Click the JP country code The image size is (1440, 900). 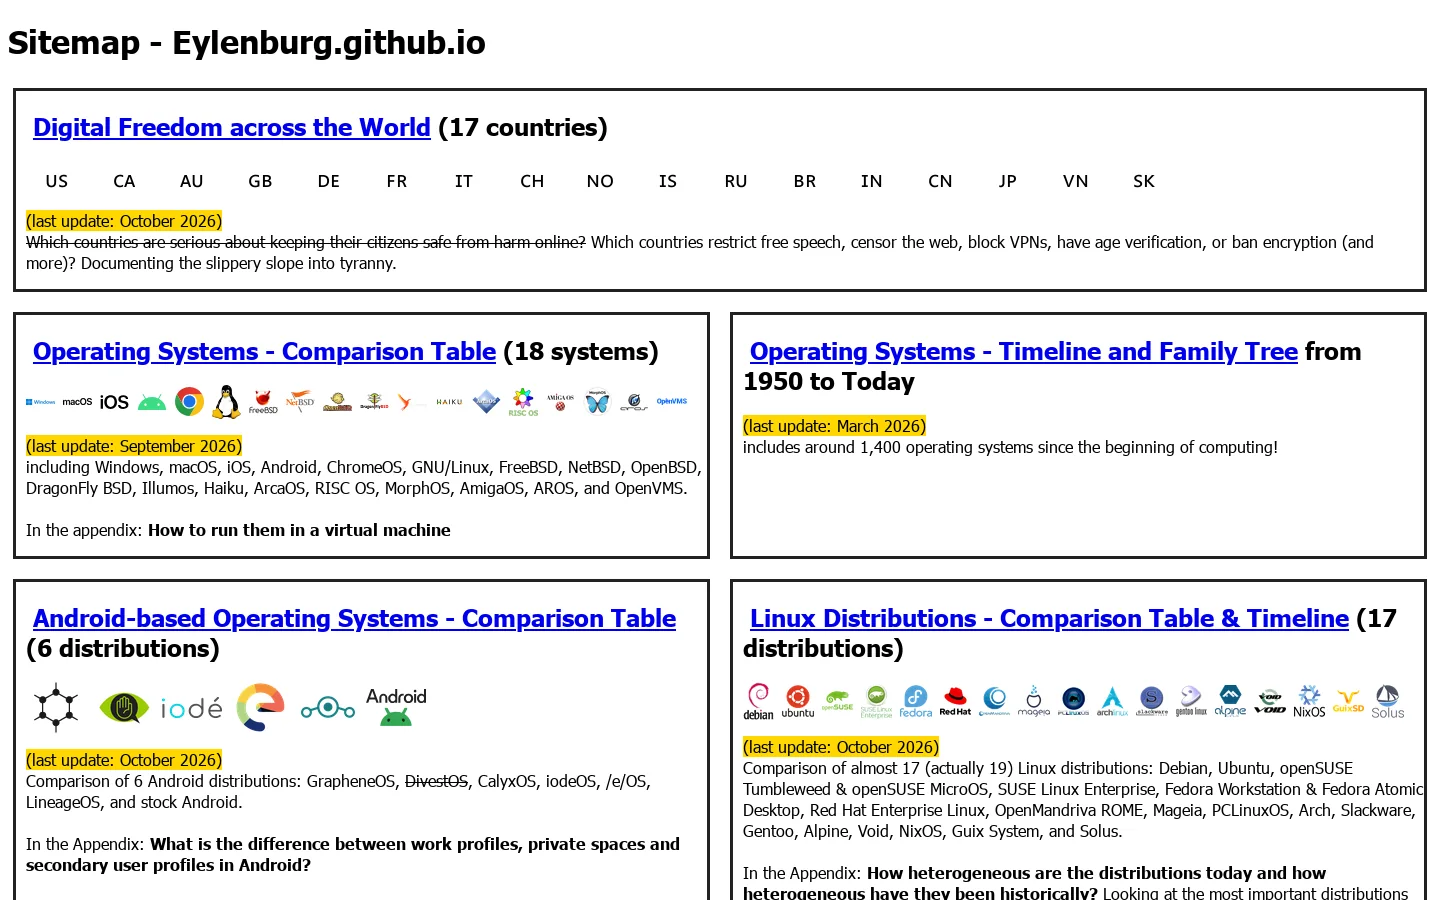point(1007,181)
